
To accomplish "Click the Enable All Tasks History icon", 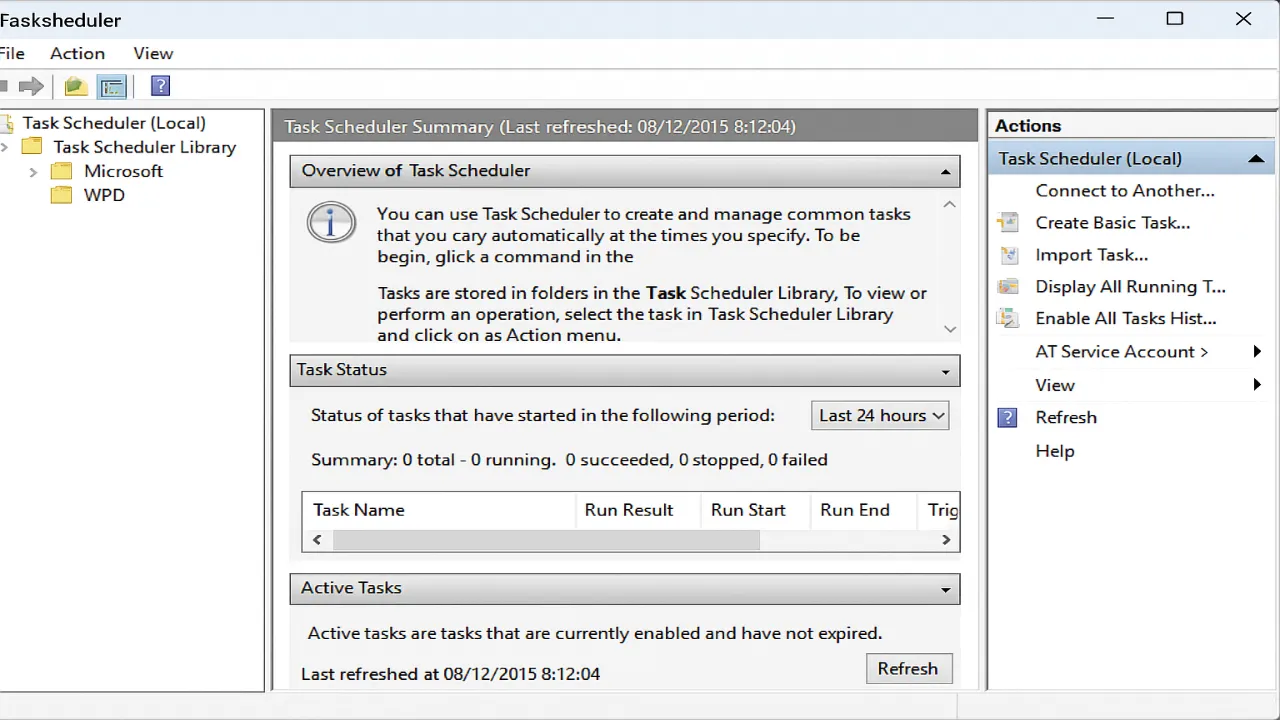I will click(1008, 319).
